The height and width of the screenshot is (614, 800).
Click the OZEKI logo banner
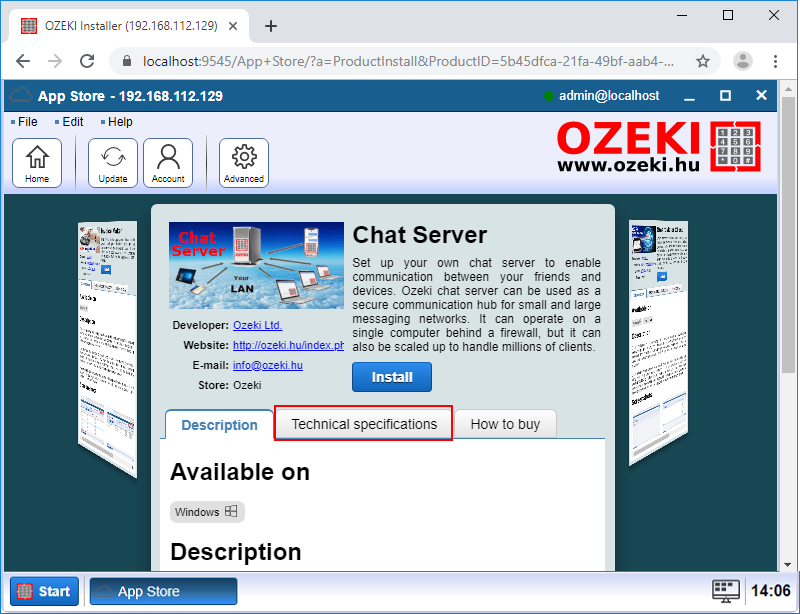(659, 146)
